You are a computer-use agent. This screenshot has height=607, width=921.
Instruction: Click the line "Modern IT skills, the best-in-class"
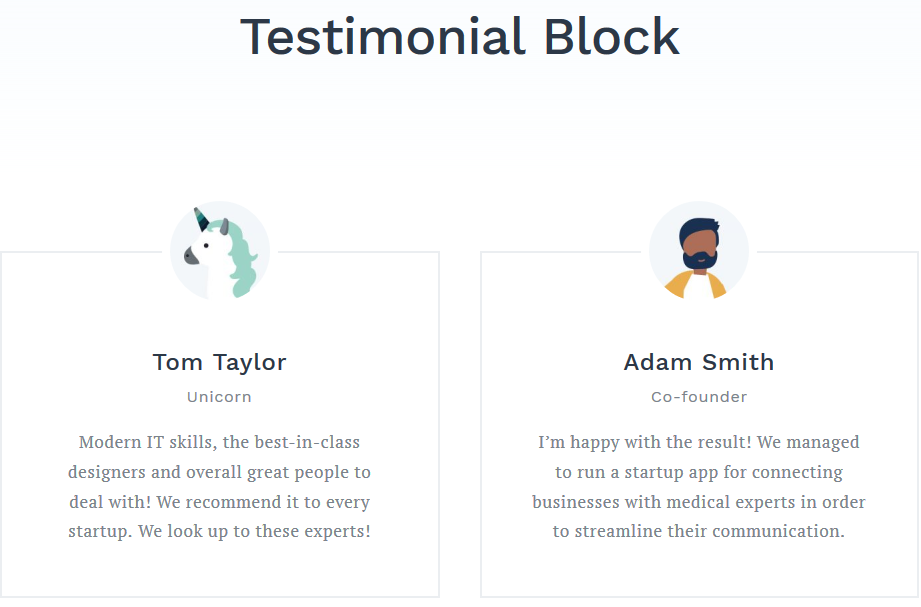click(219, 442)
